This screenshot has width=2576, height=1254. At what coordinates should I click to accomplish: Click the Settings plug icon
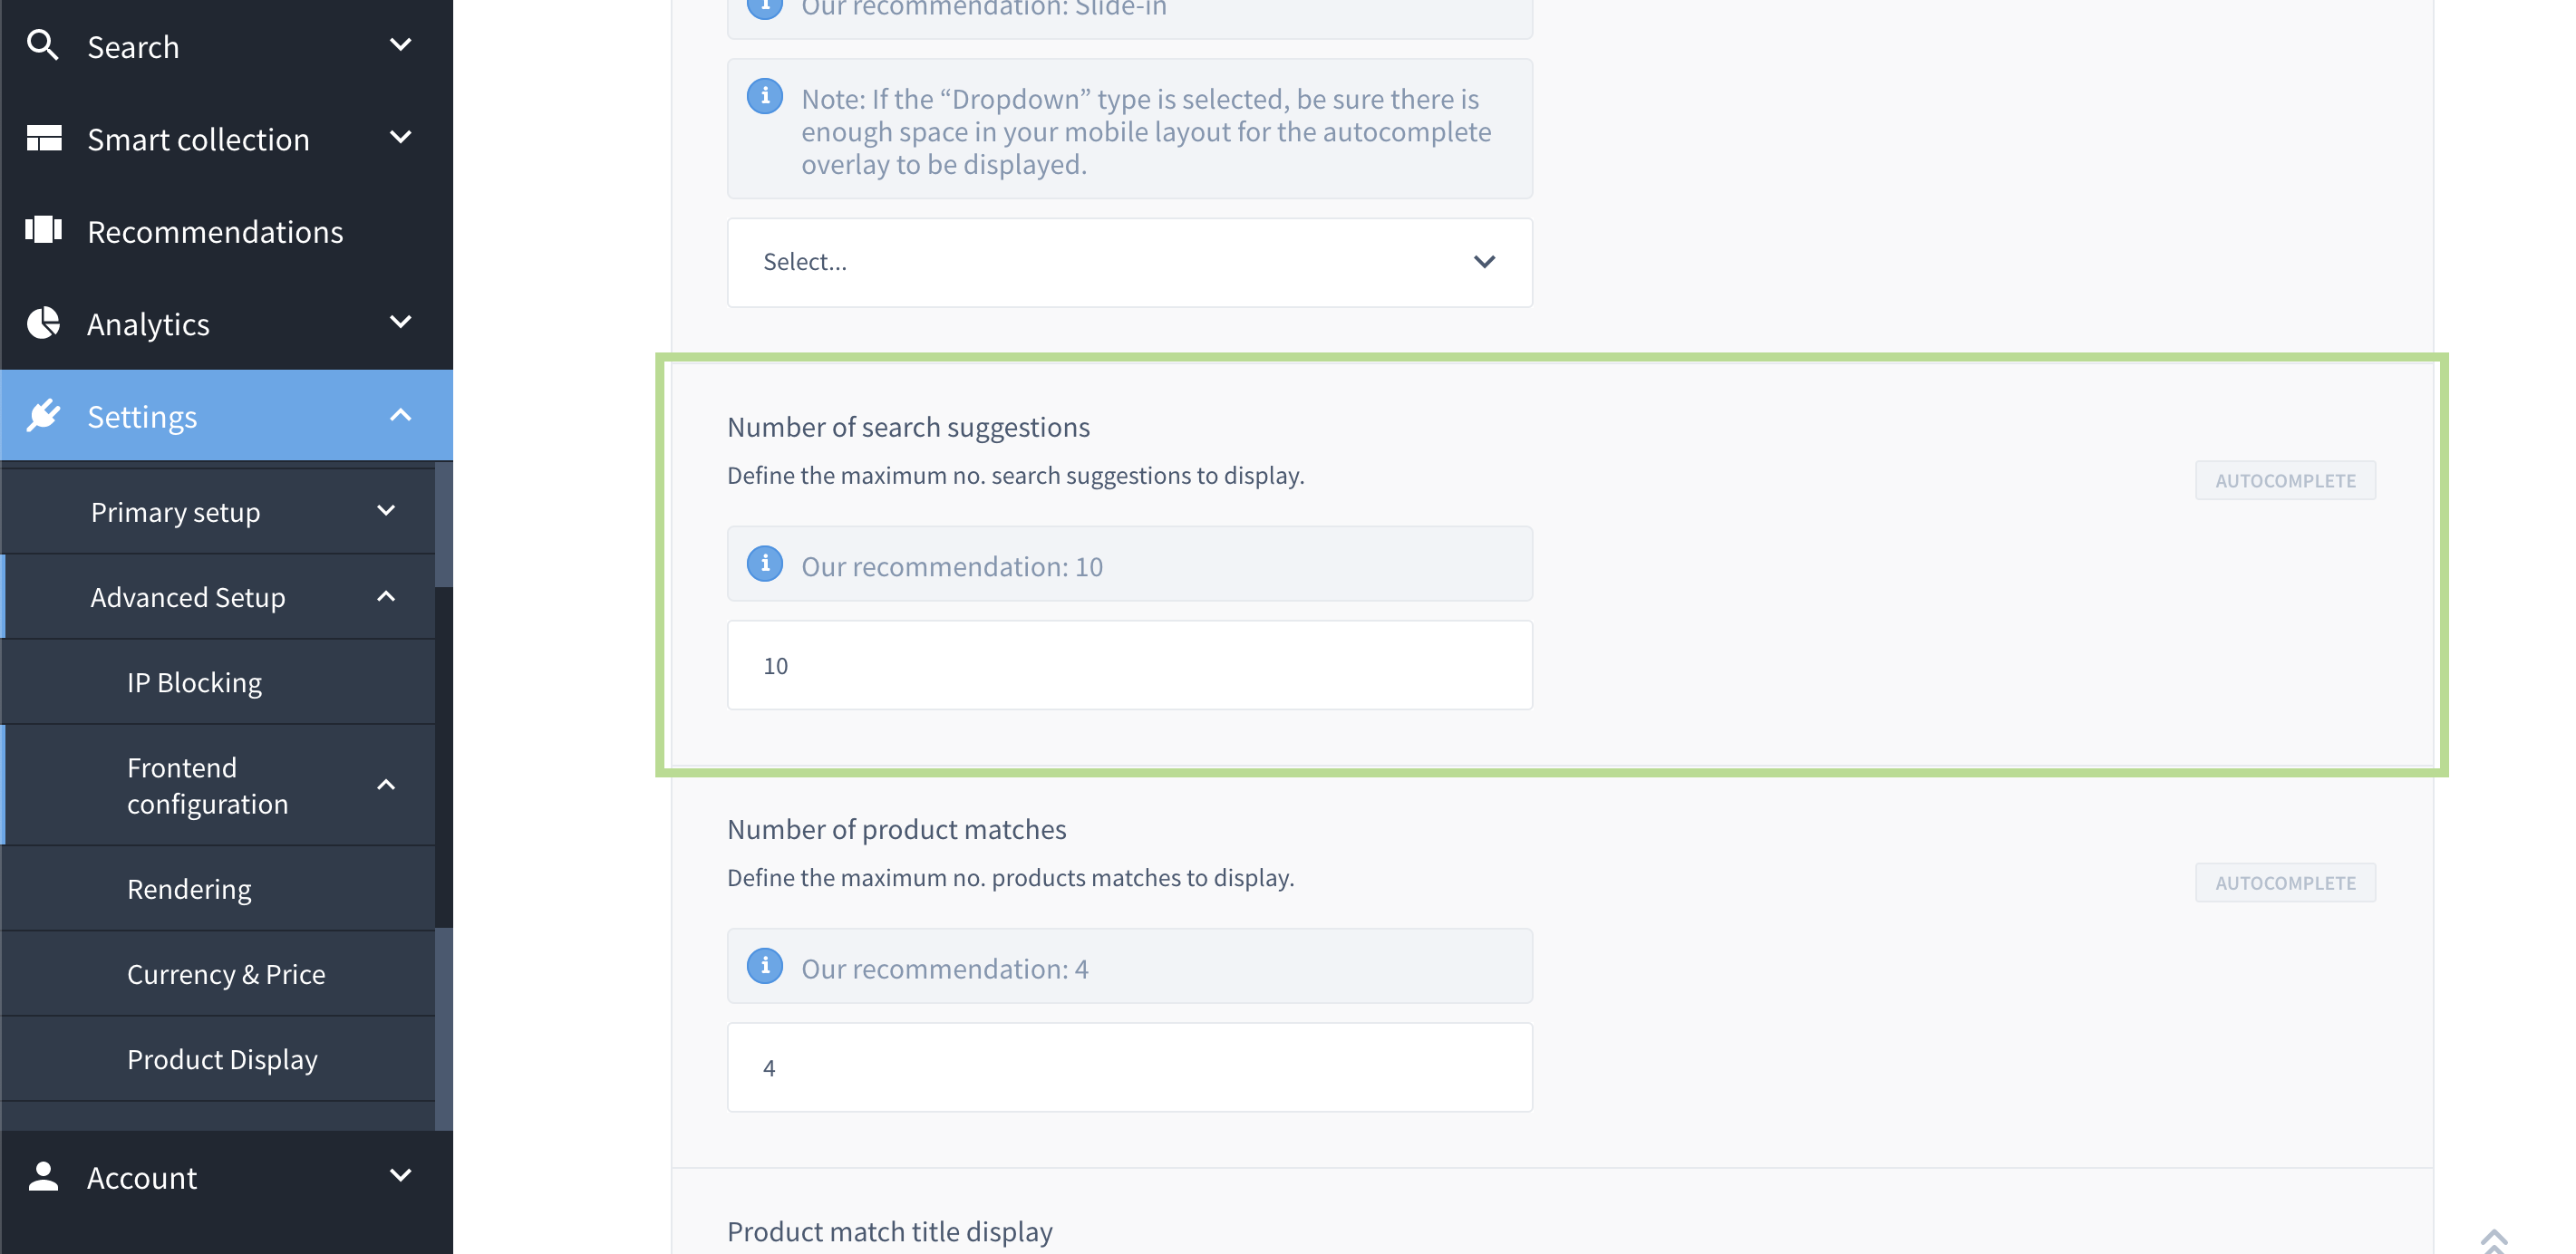(x=44, y=415)
